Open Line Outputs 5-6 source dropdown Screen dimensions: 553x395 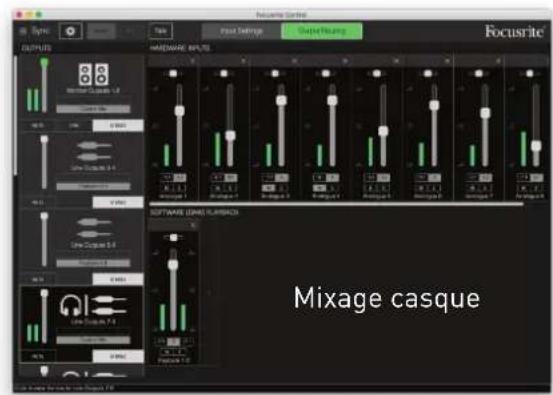click(x=93, y=263)
